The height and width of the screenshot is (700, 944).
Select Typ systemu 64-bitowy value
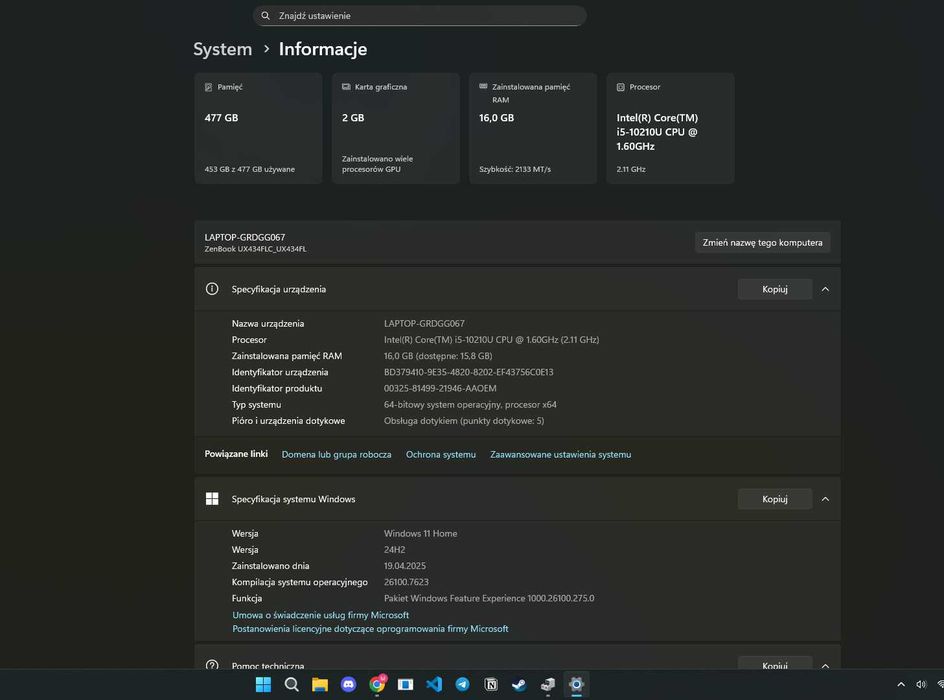tap(470, 404)
